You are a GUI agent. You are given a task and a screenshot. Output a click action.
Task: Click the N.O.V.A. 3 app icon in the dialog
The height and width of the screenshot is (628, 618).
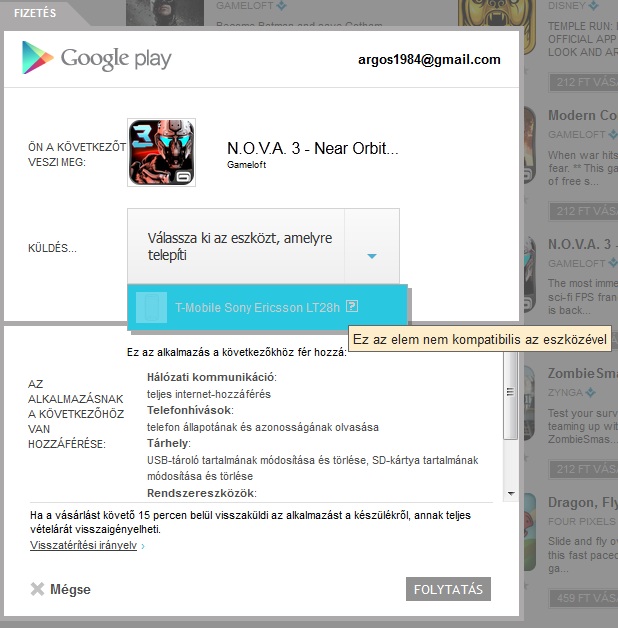tap(161, 152)
